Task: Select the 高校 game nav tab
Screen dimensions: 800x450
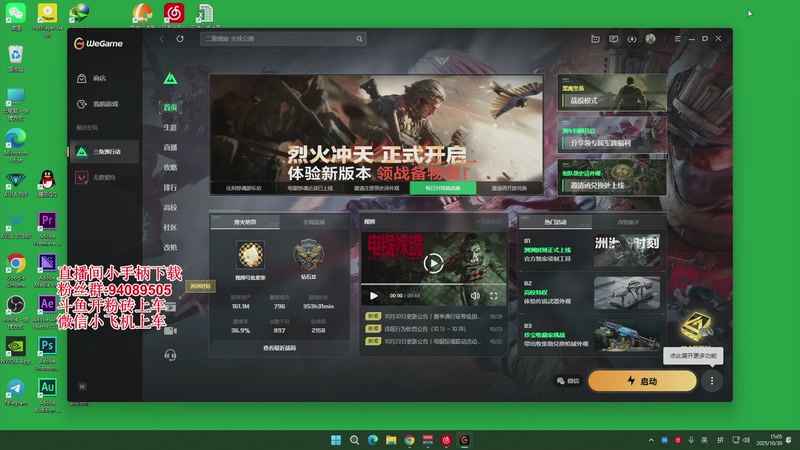Action: click(170, 207)
